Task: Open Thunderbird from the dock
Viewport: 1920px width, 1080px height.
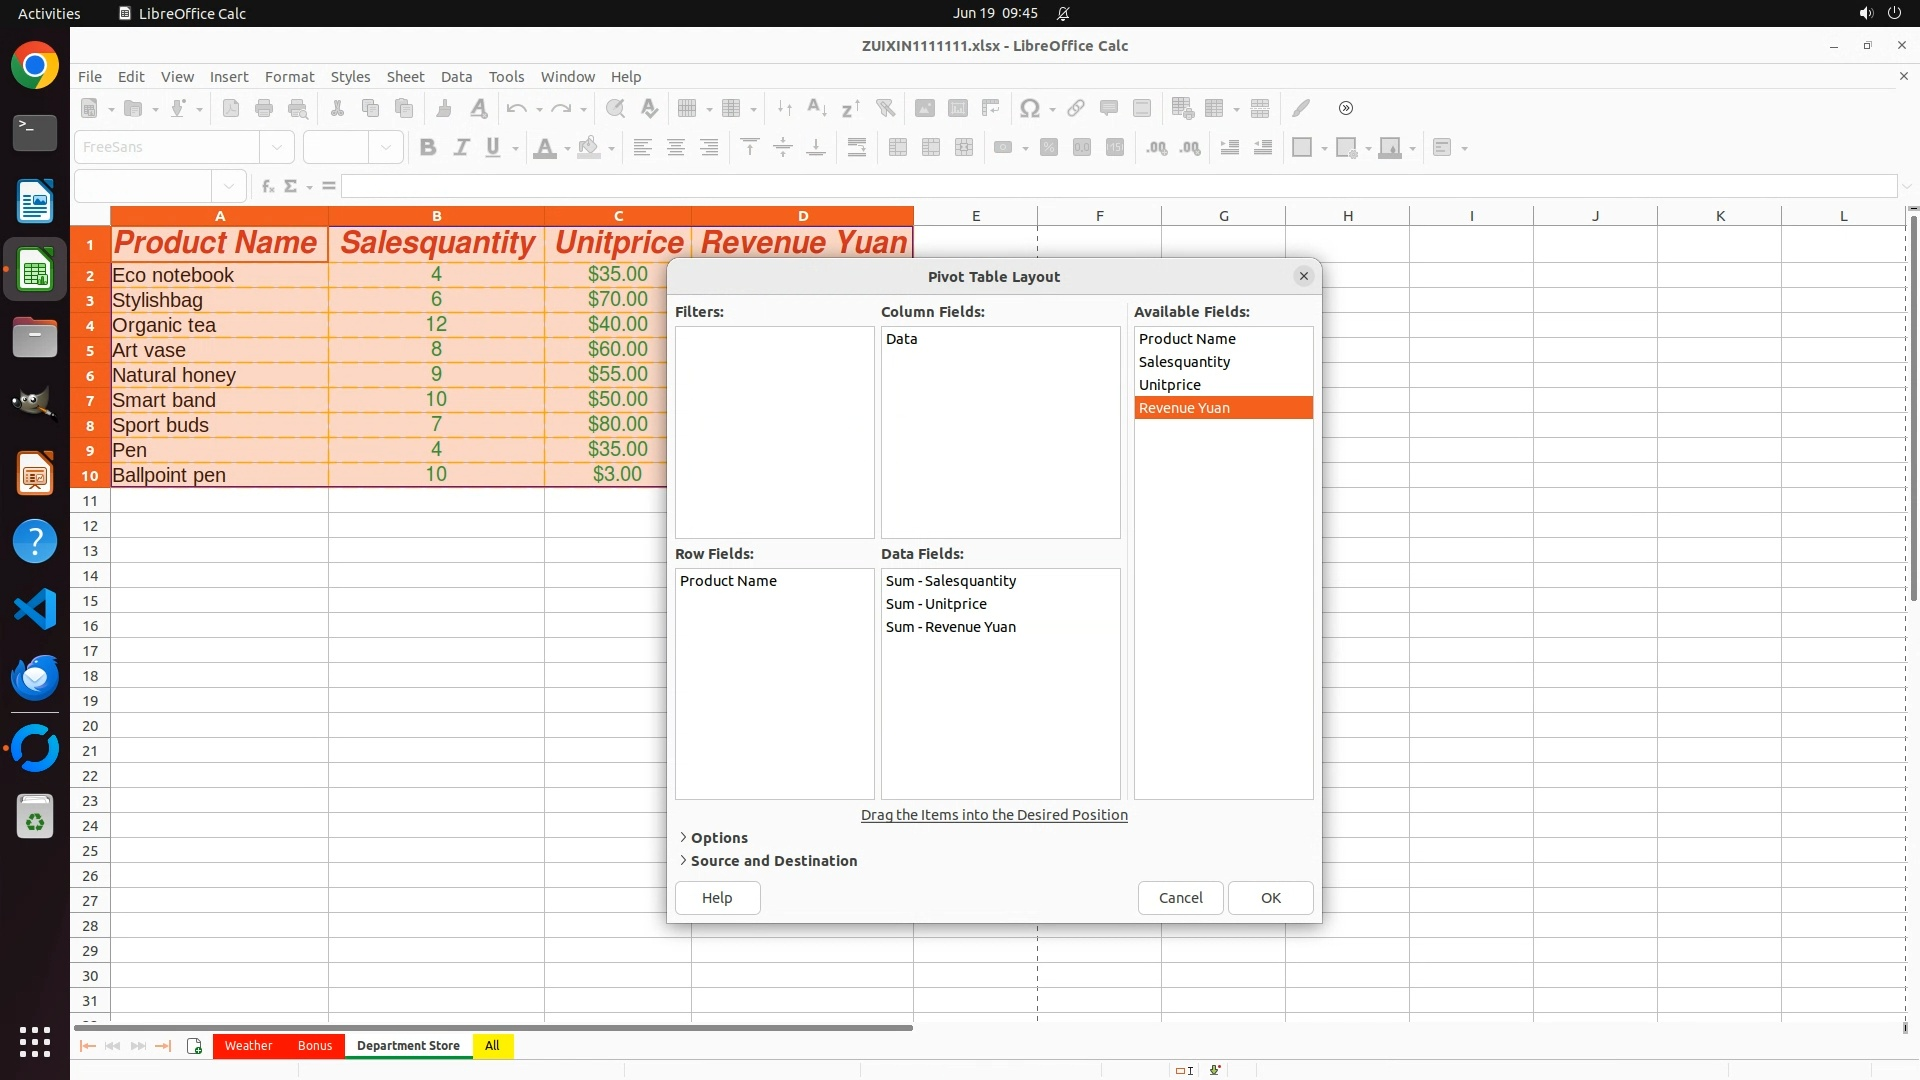Action: 35,678
